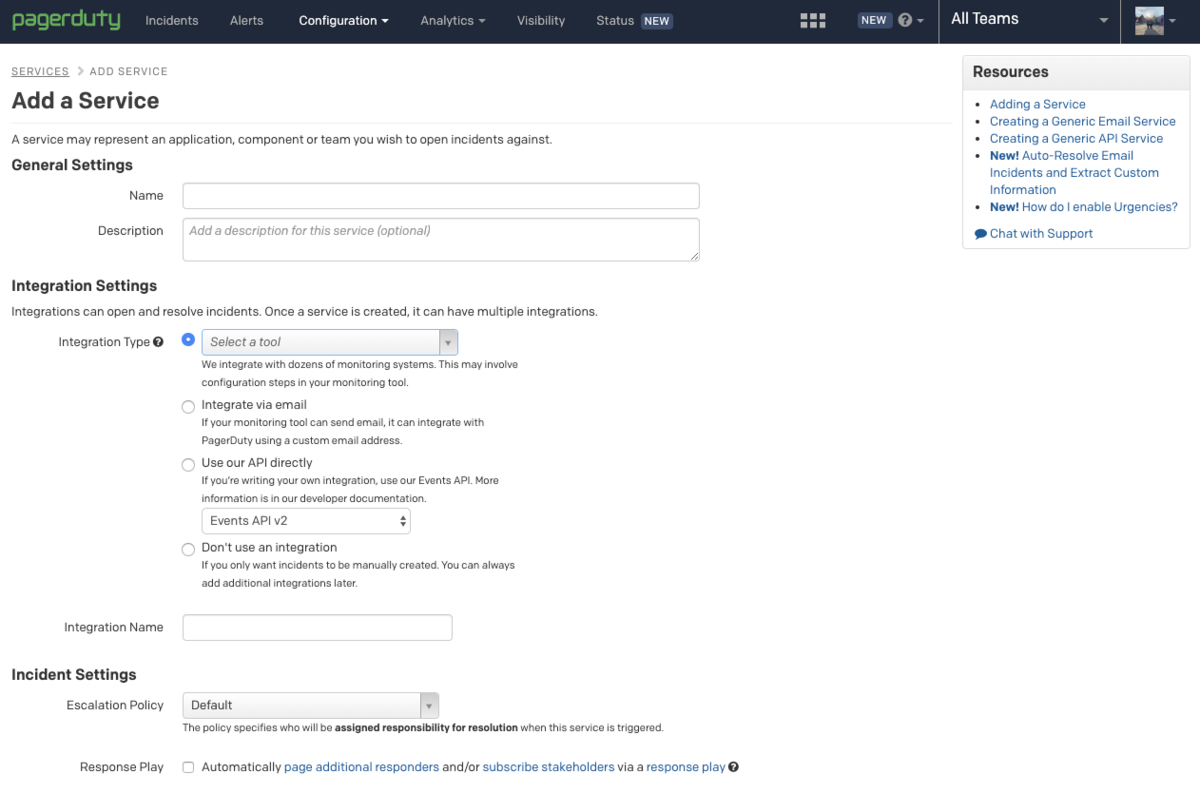Open the Events API v2 dropdown

point(306,521)
